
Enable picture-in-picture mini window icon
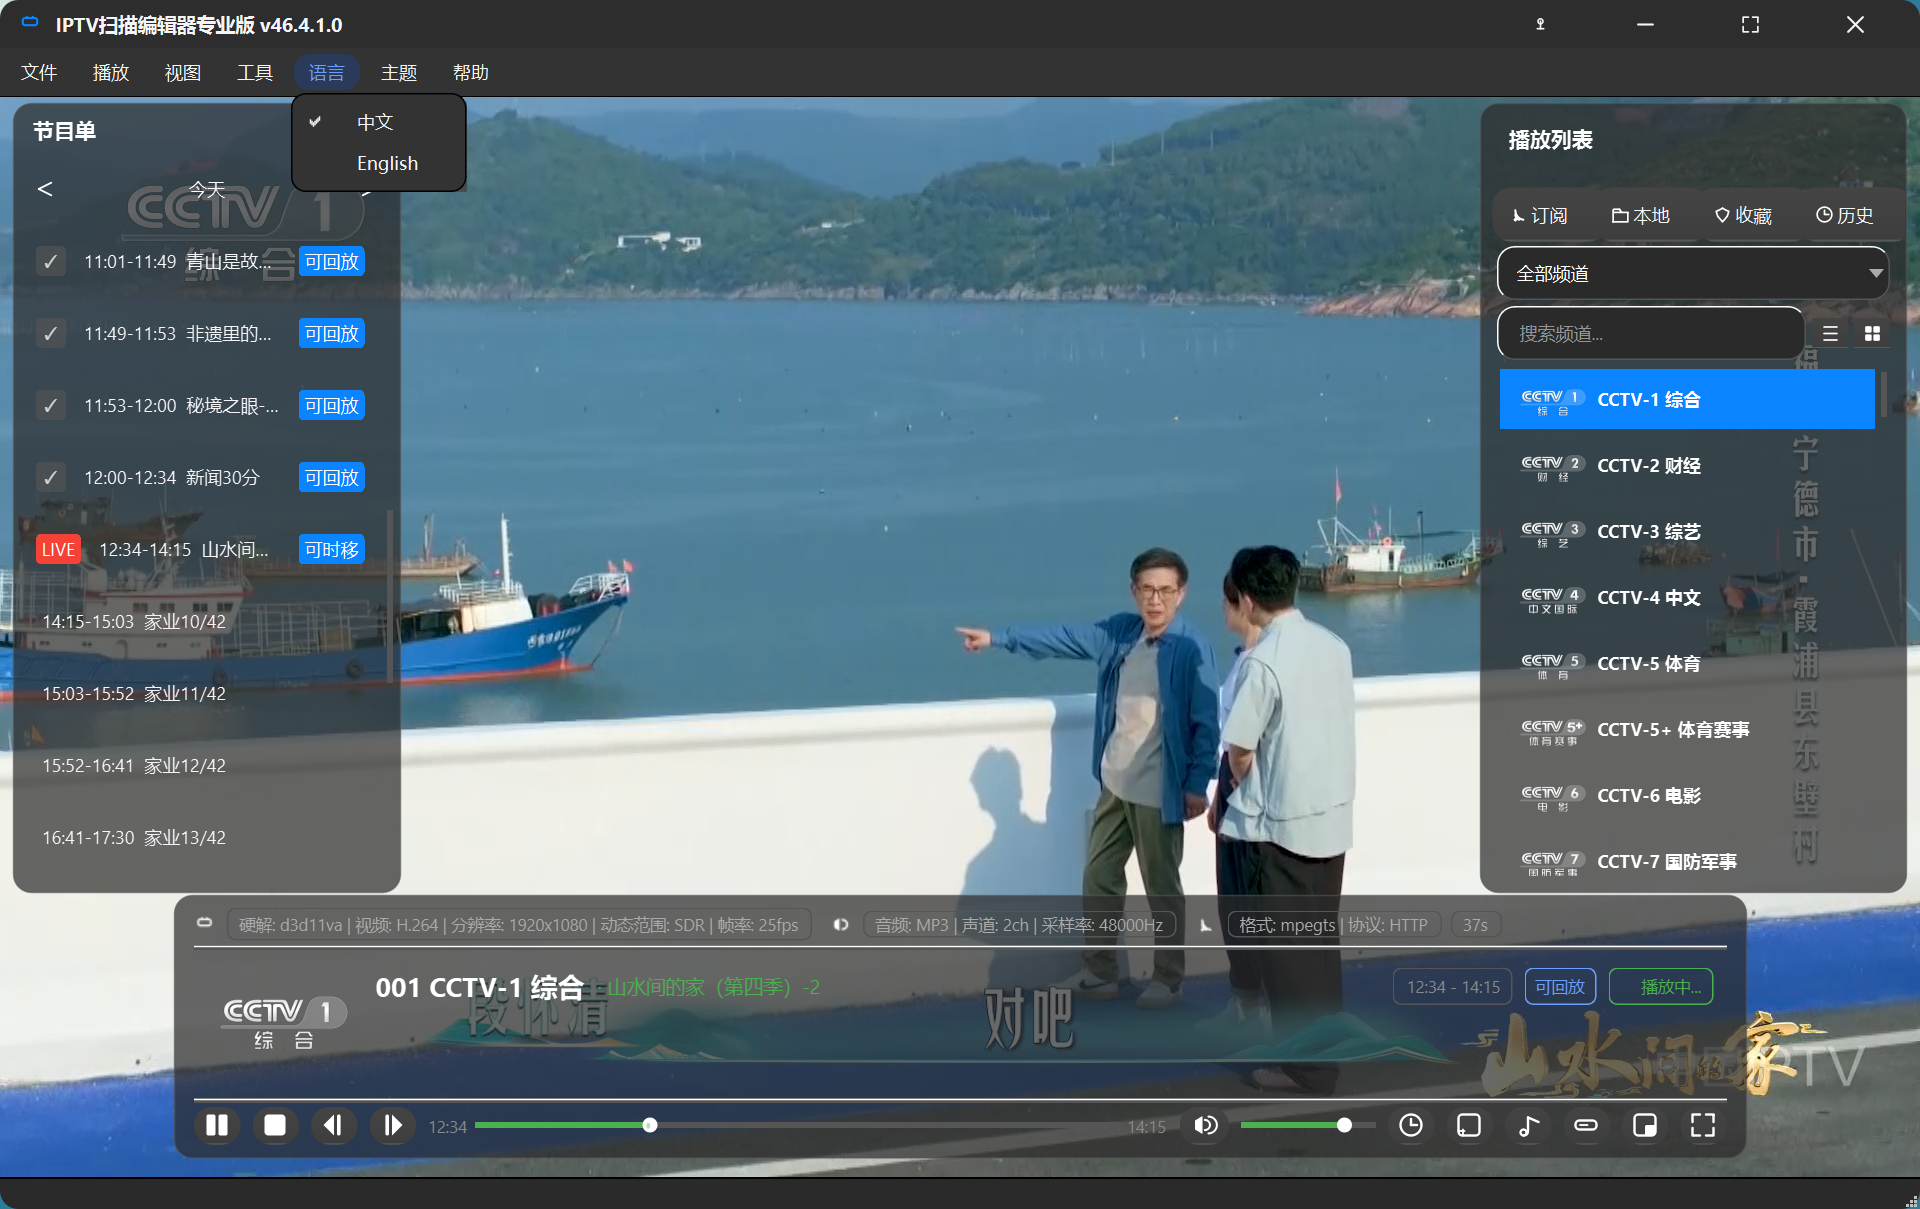(1645, 1126)
